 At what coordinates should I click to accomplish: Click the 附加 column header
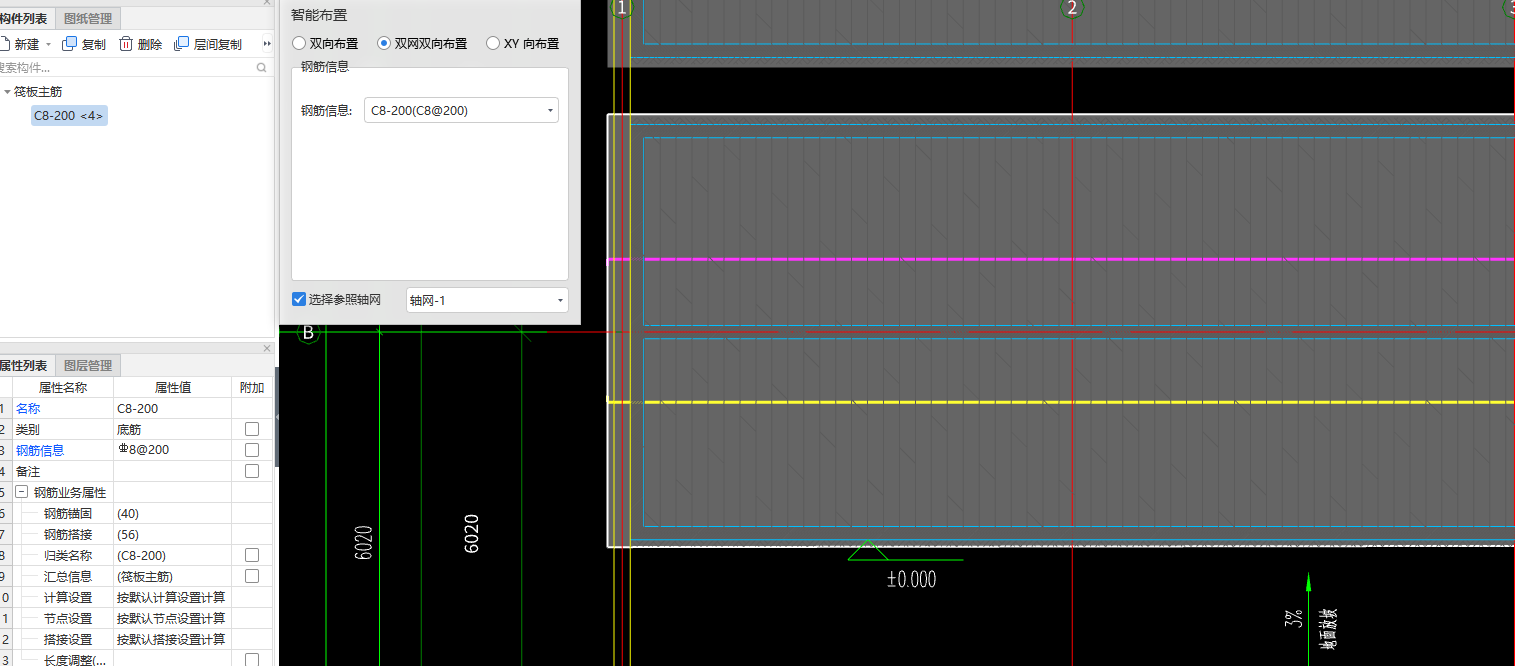click(x=252, y=387)
